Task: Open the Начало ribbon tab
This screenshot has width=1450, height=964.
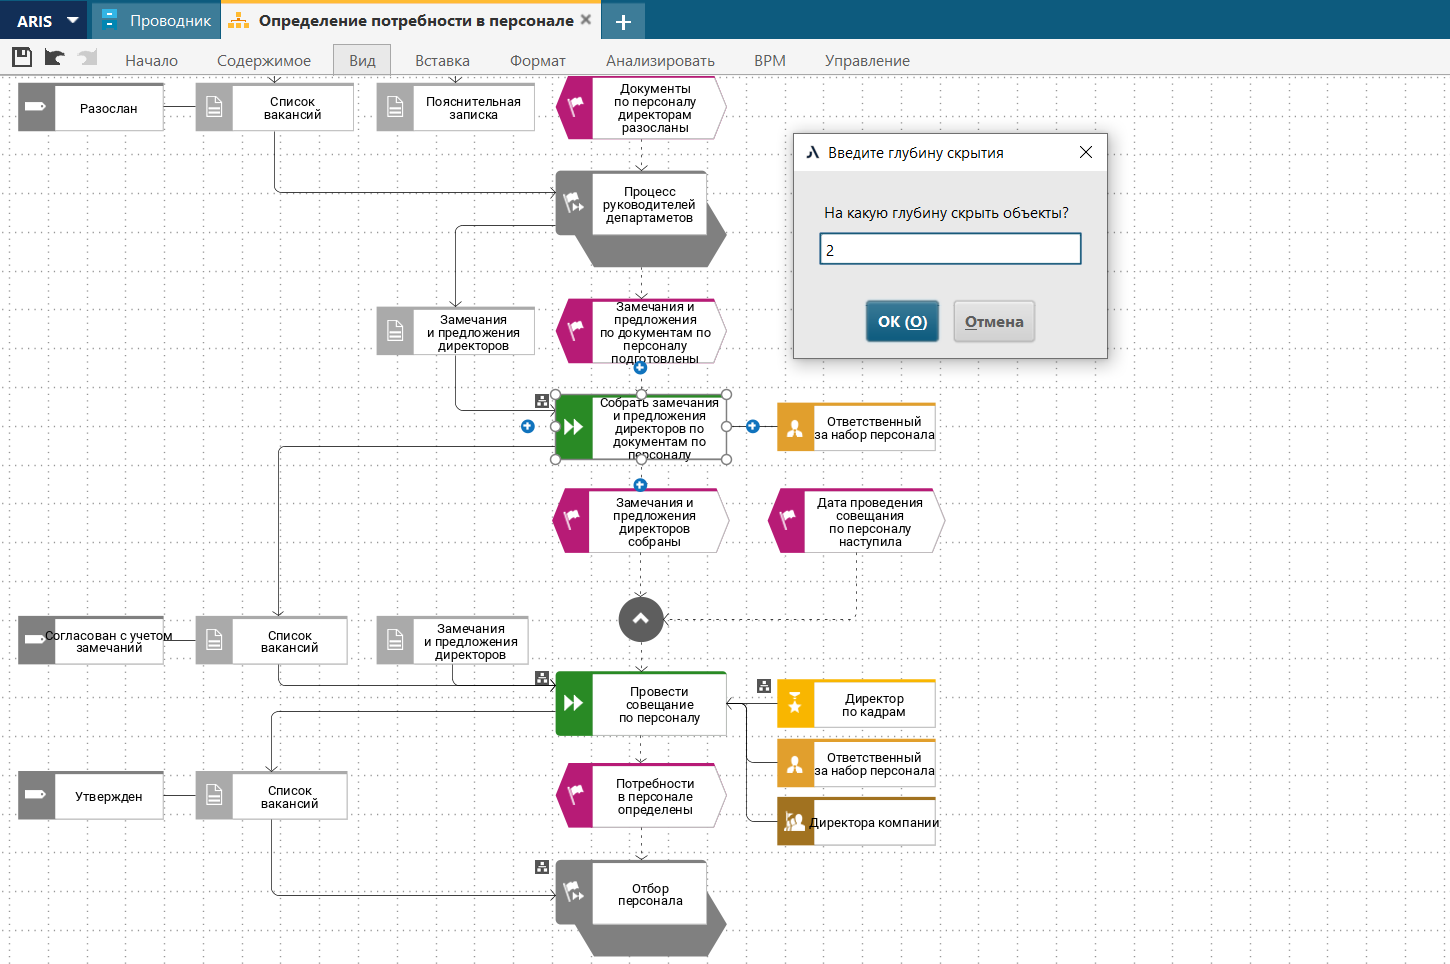Action: [151, 60]
